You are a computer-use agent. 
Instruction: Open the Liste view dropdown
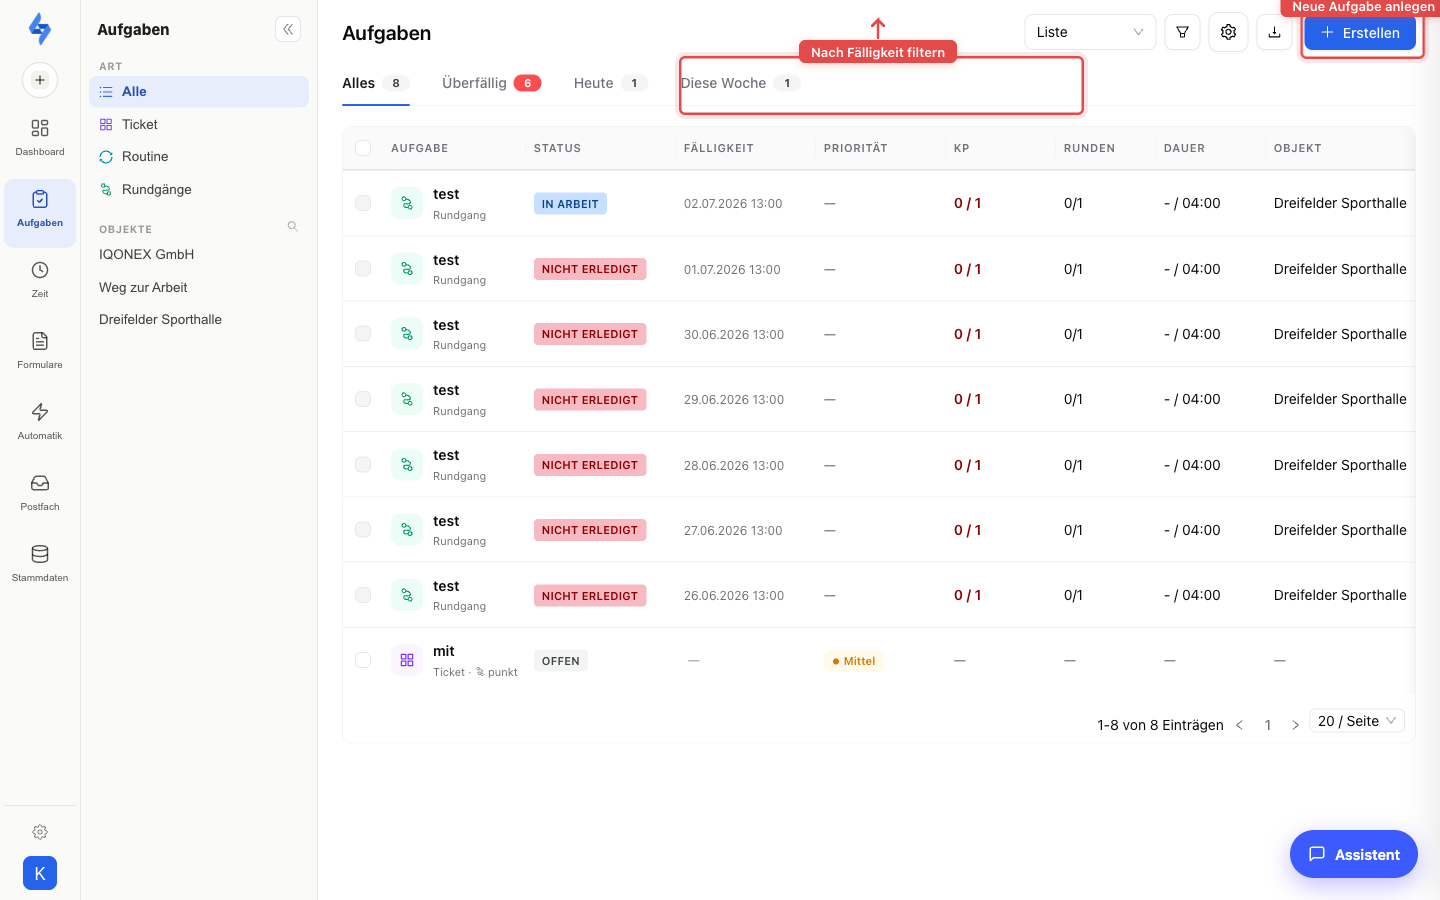(1090, 32)
